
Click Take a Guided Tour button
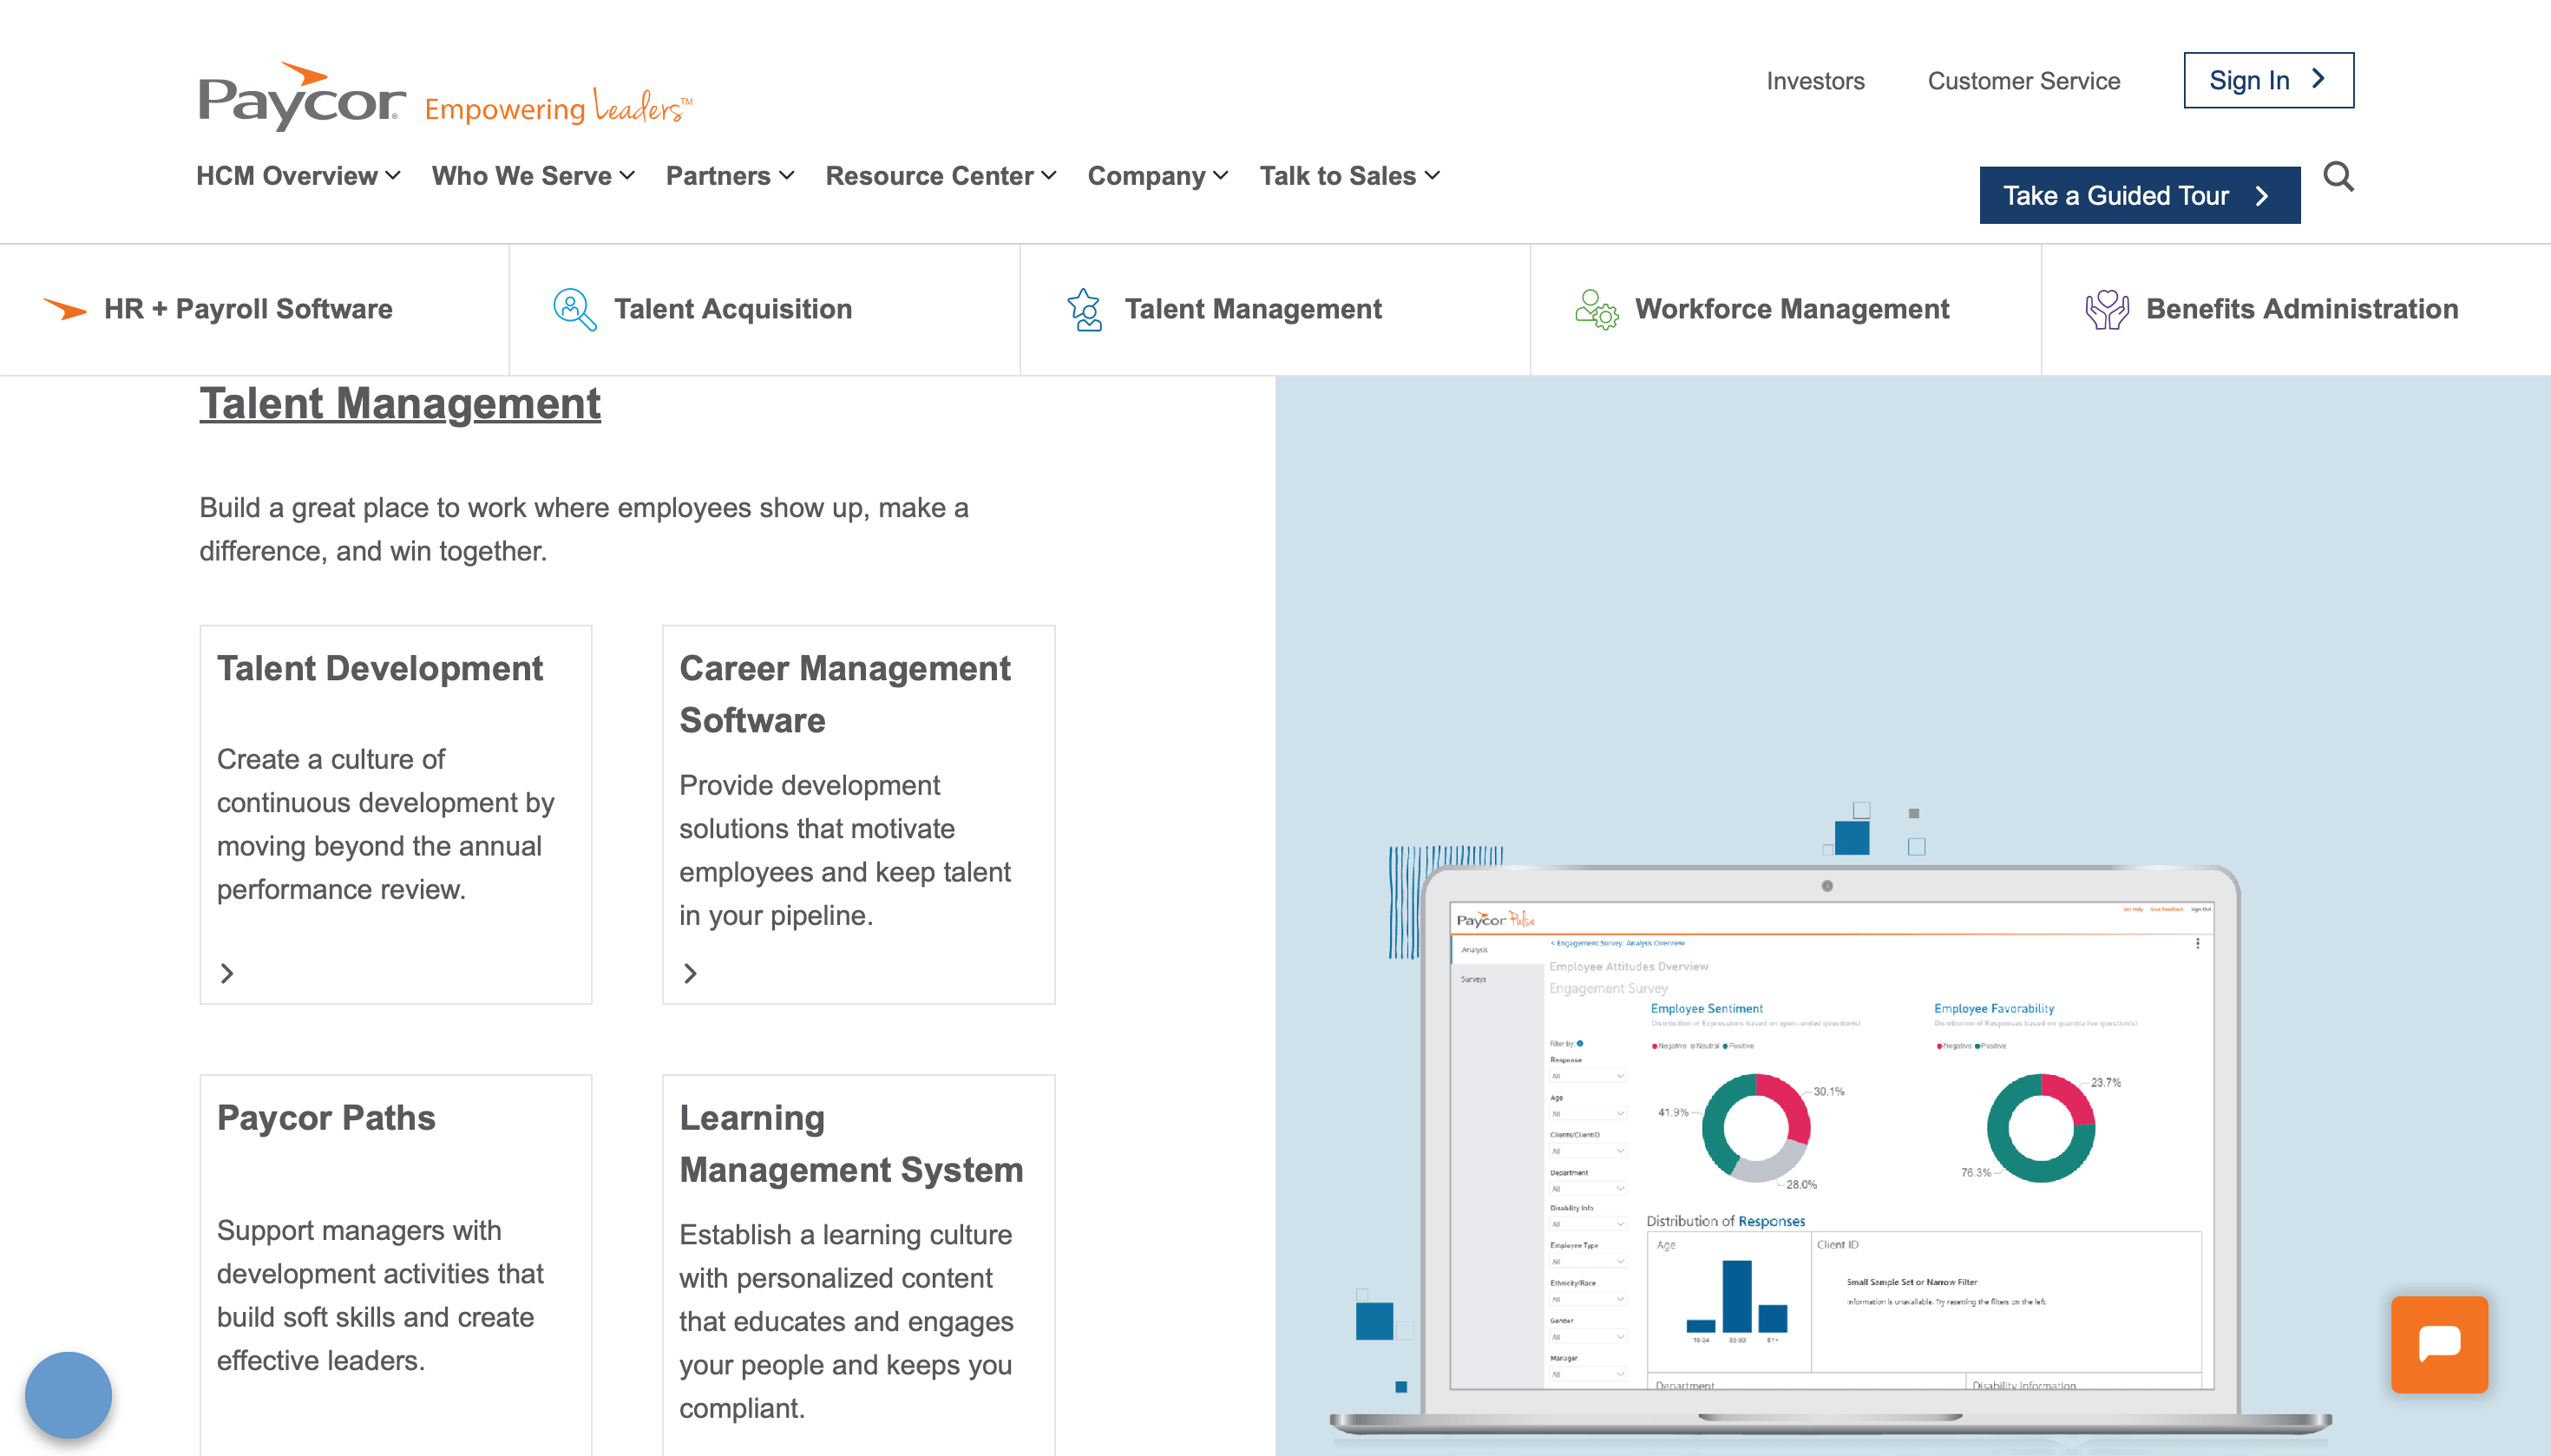[2140, 195]
